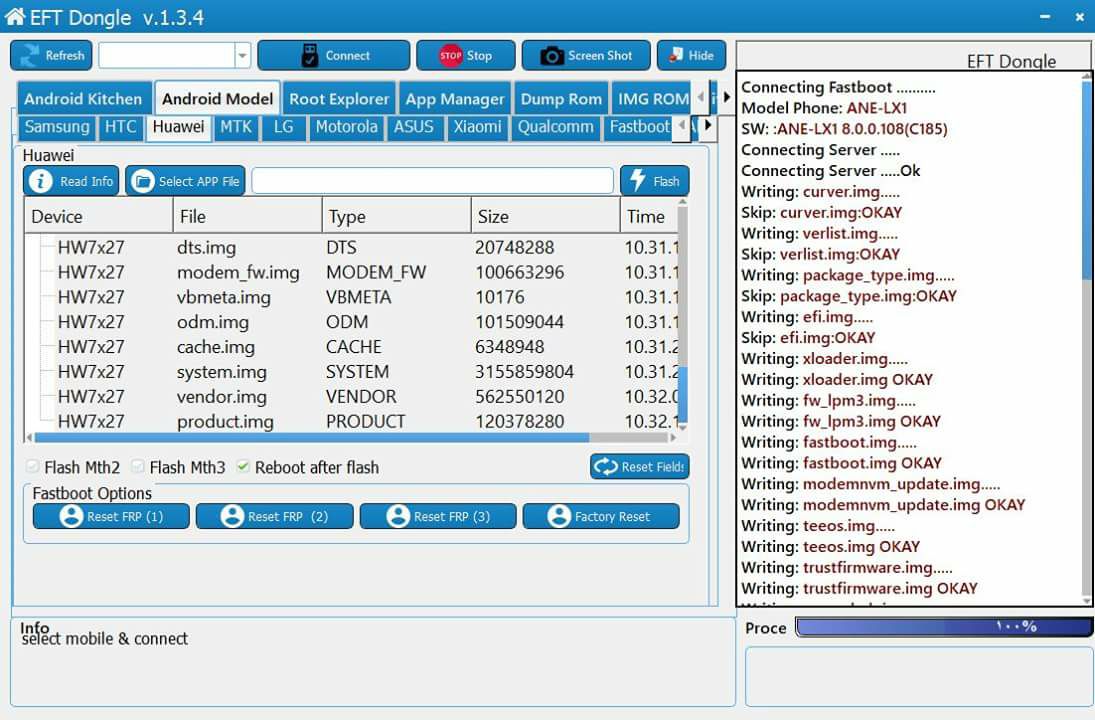Click the Connect button
The image size is (1095, 720).
click(333, 55)
